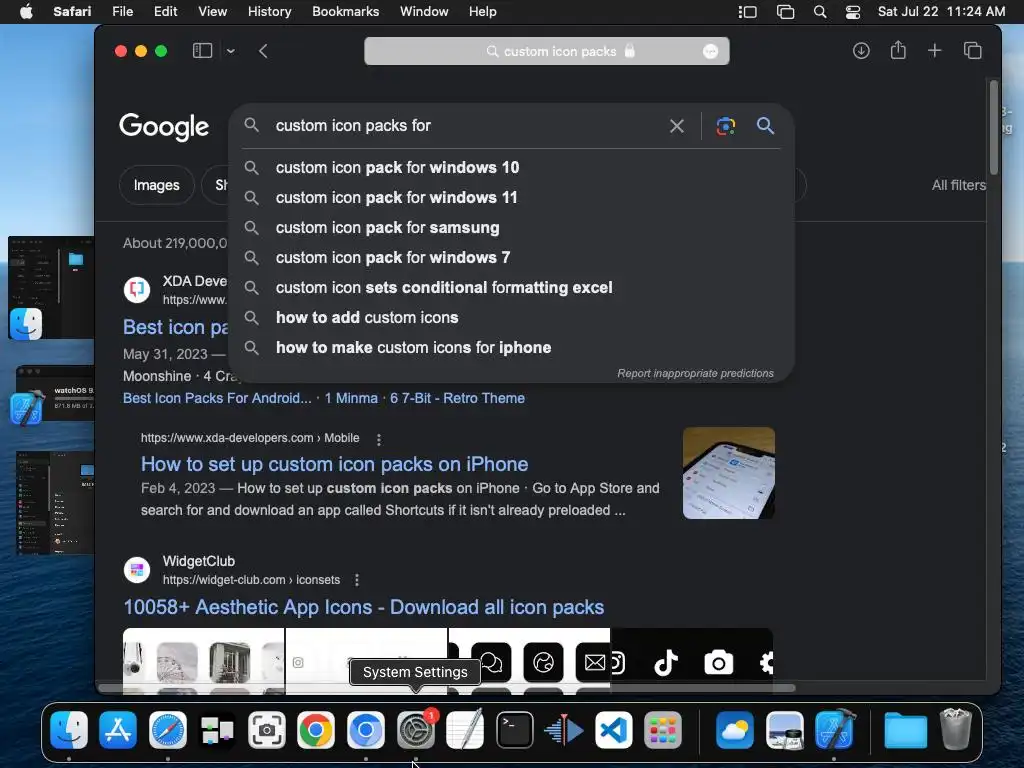The height and width of the screenshot is (768, 1024).
Task: Open System Settings from the Dock
Action: click(415, 729)
